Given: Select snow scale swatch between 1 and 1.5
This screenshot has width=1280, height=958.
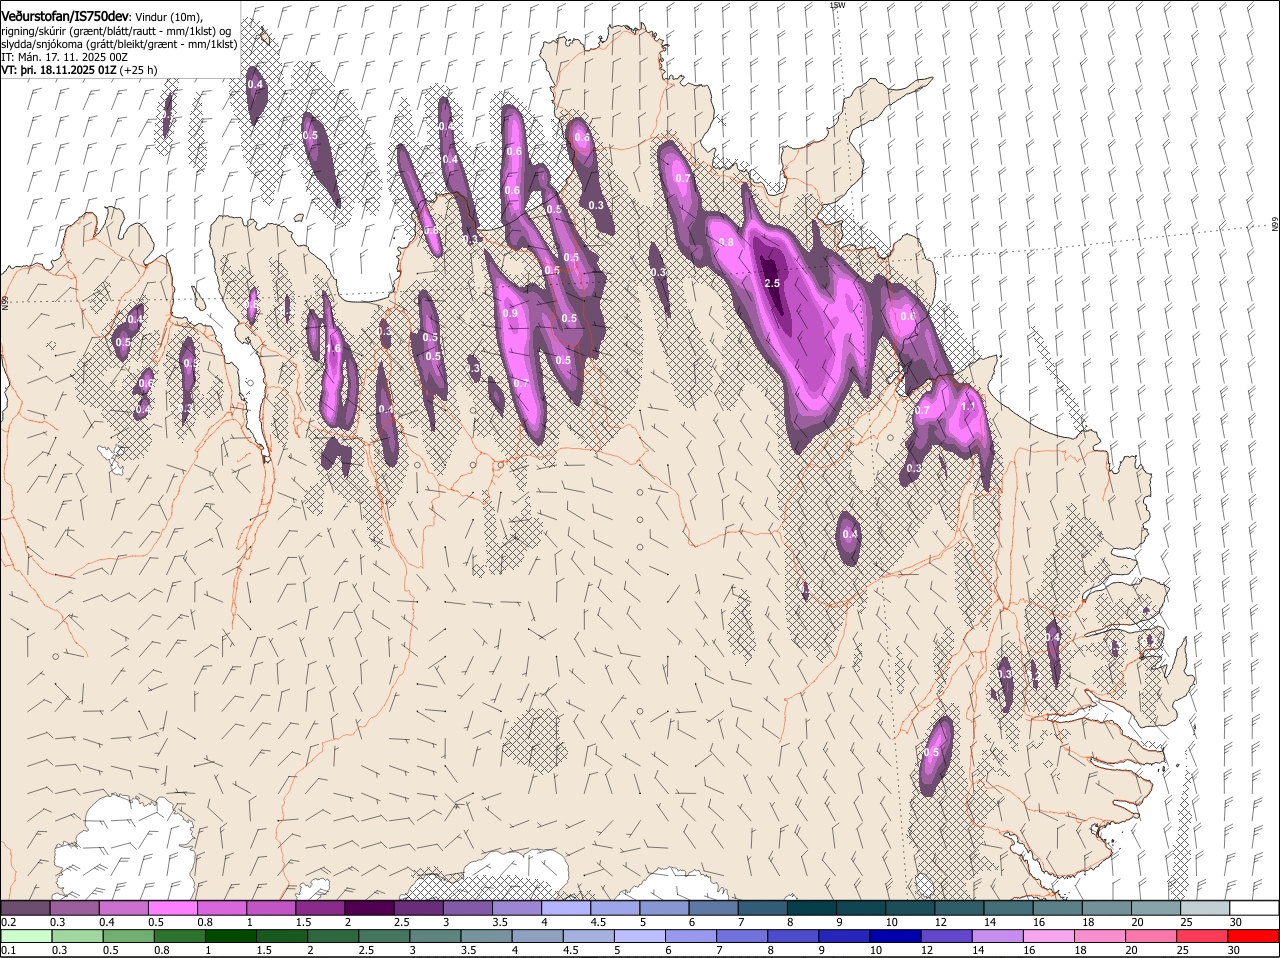Looking at the screenshot, I should coord(270,908).
